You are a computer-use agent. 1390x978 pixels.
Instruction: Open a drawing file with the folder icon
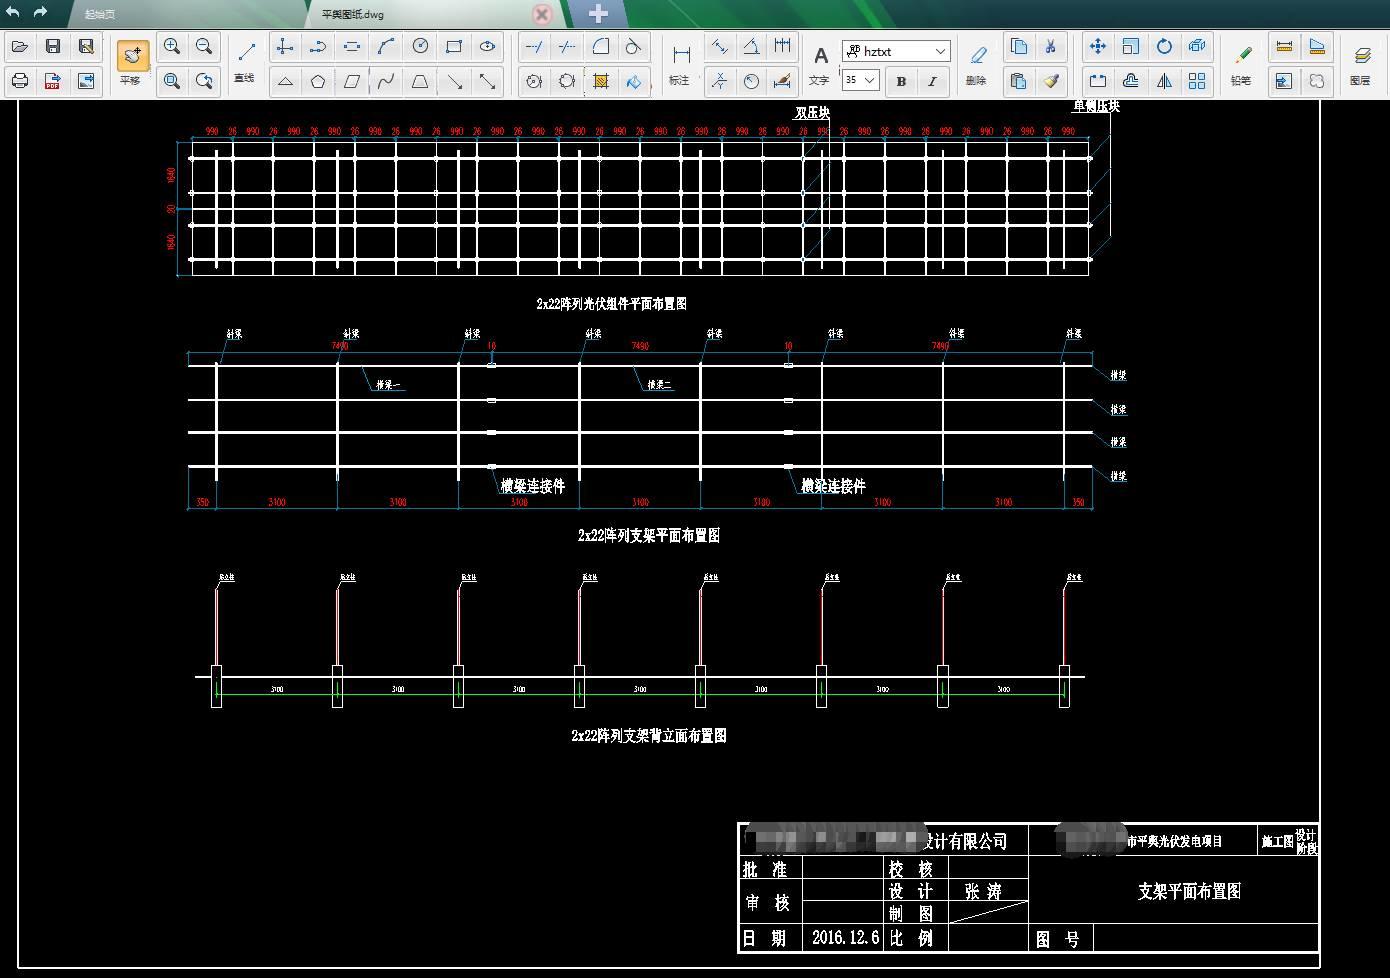click(20, 47)
